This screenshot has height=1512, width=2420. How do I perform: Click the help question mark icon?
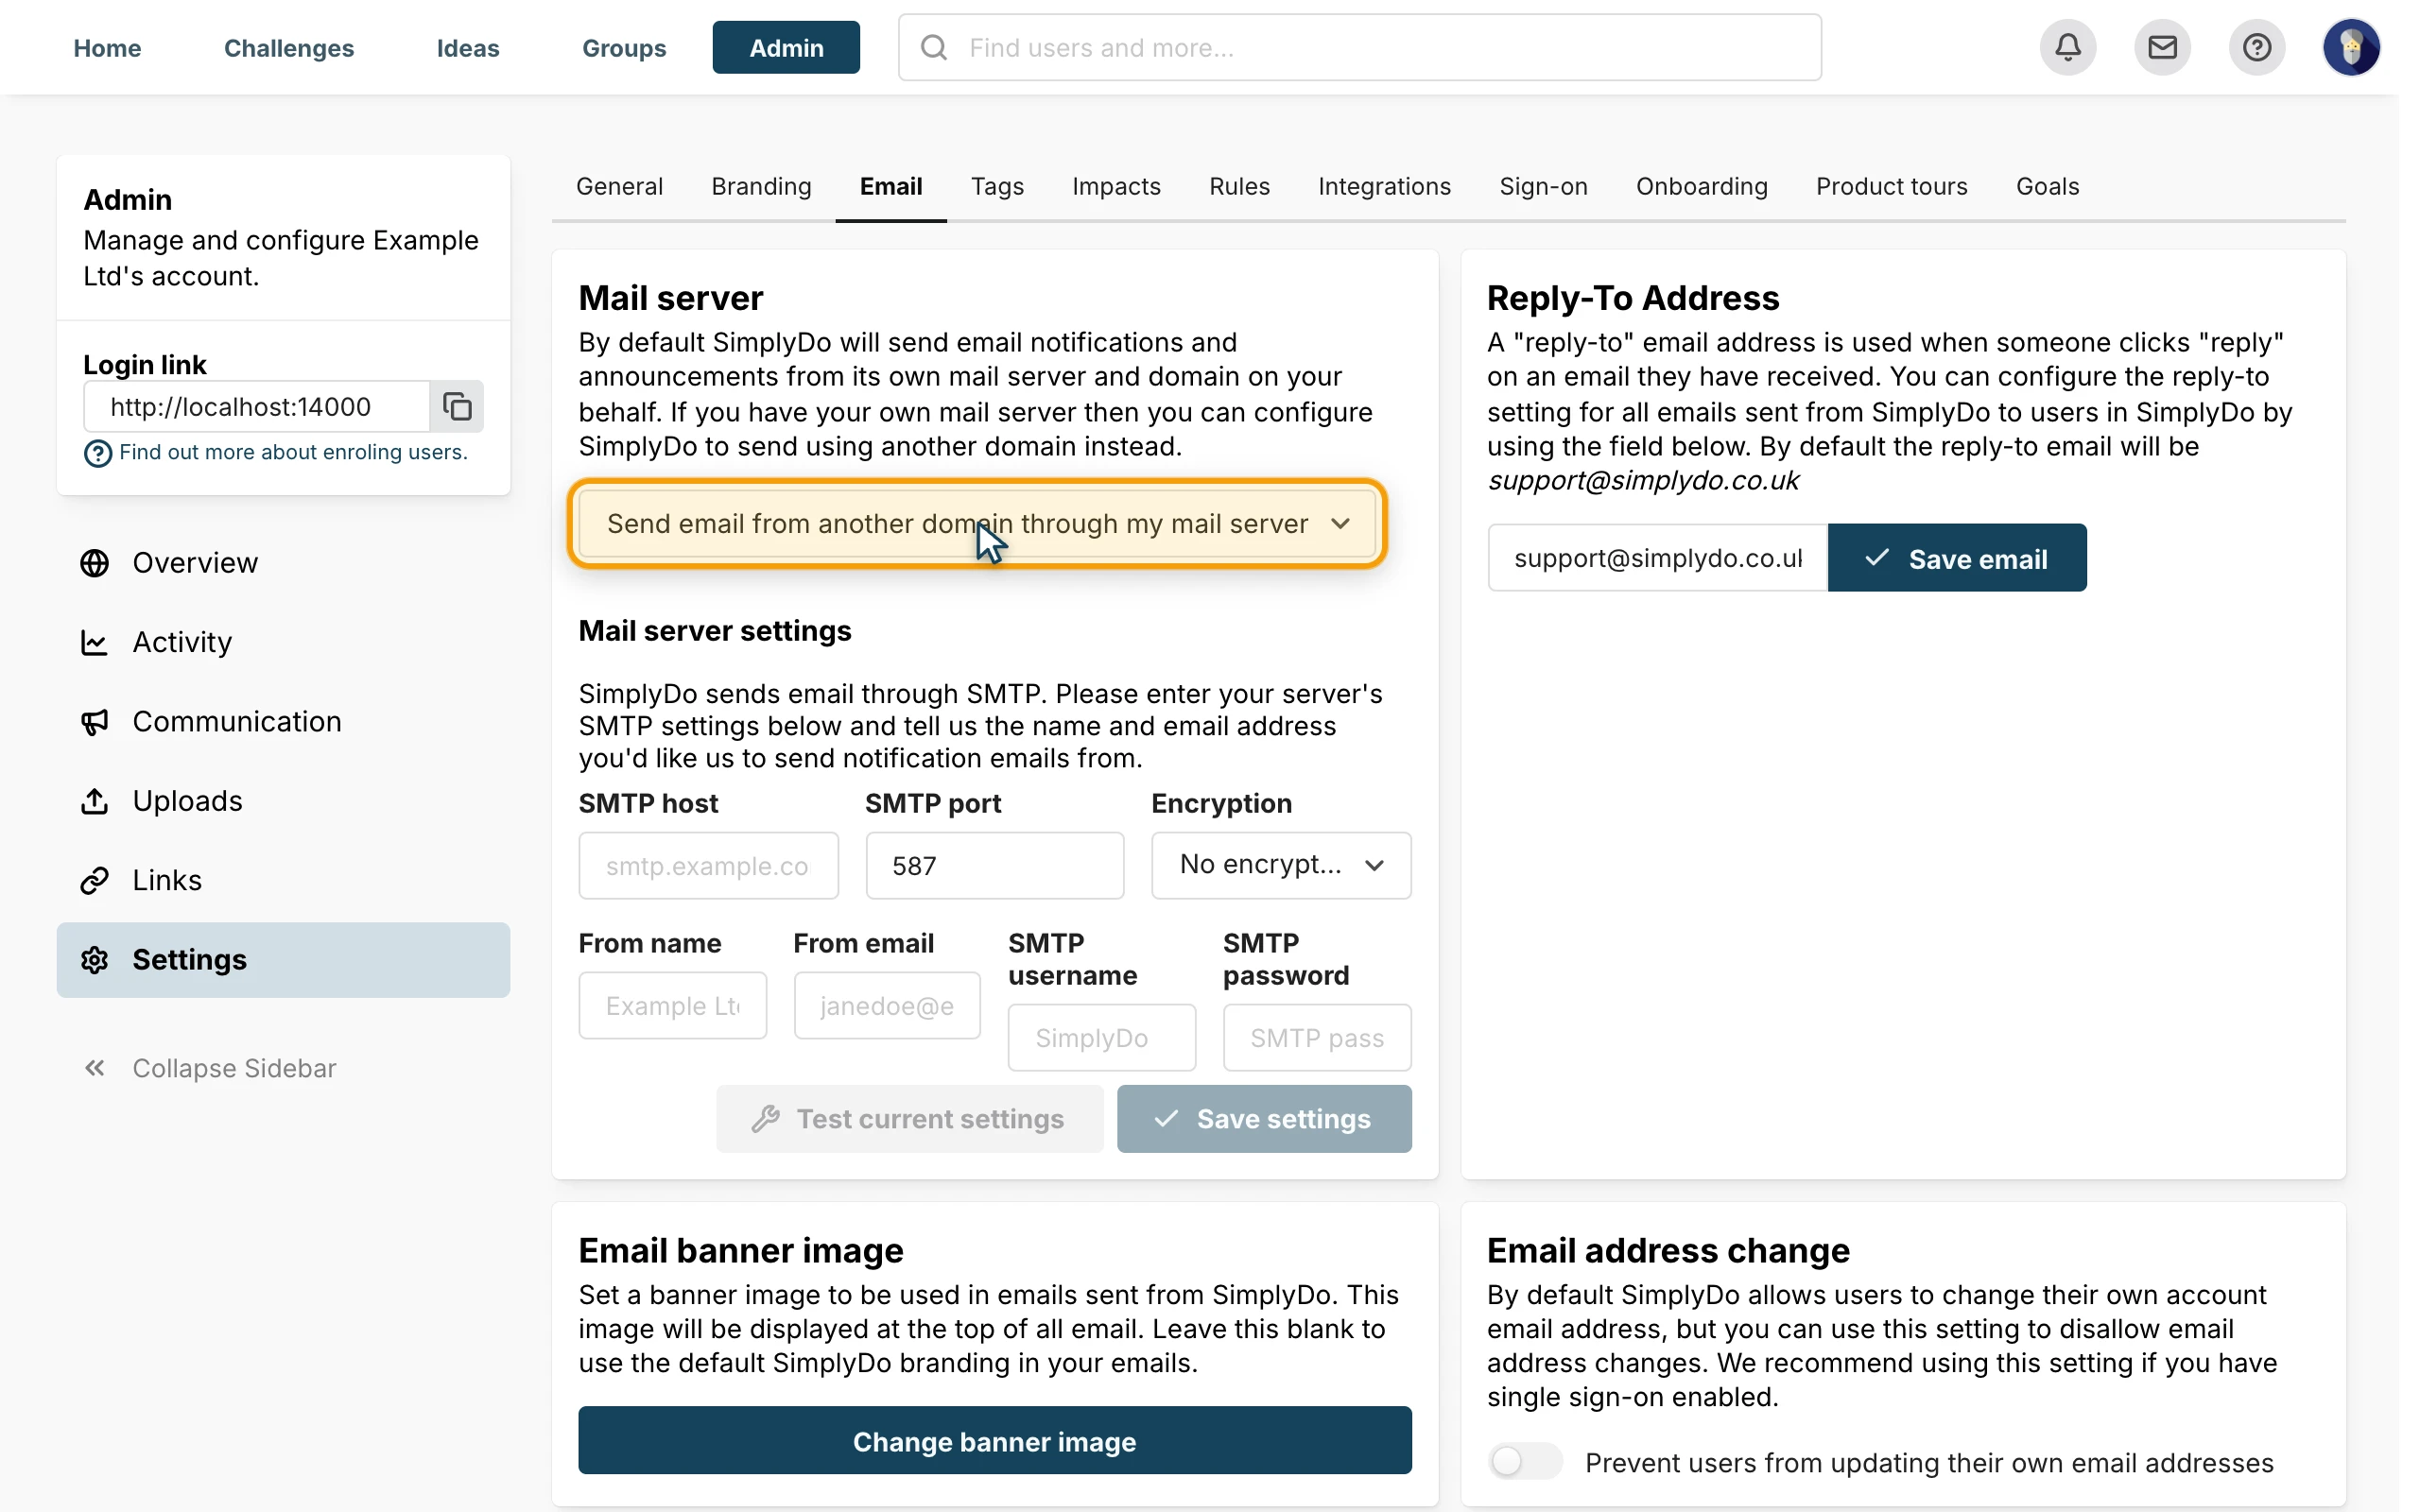2256,47
